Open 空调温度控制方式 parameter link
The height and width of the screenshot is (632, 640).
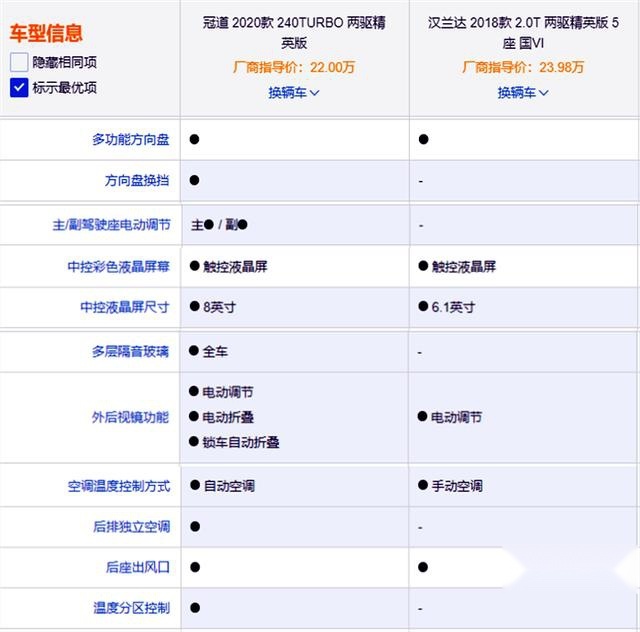tap(119, 486)
